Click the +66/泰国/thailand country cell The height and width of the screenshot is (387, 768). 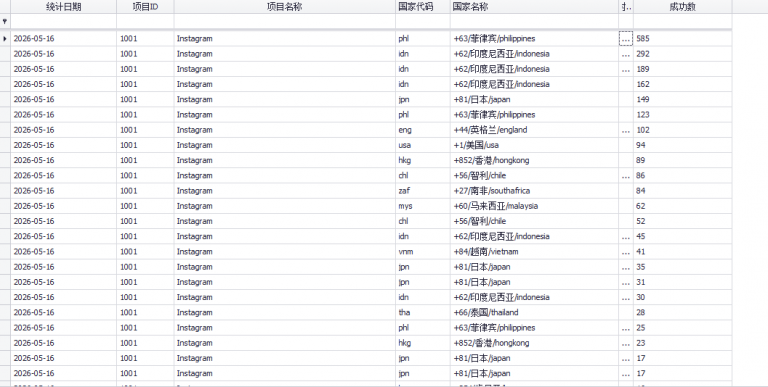[534, 313]
